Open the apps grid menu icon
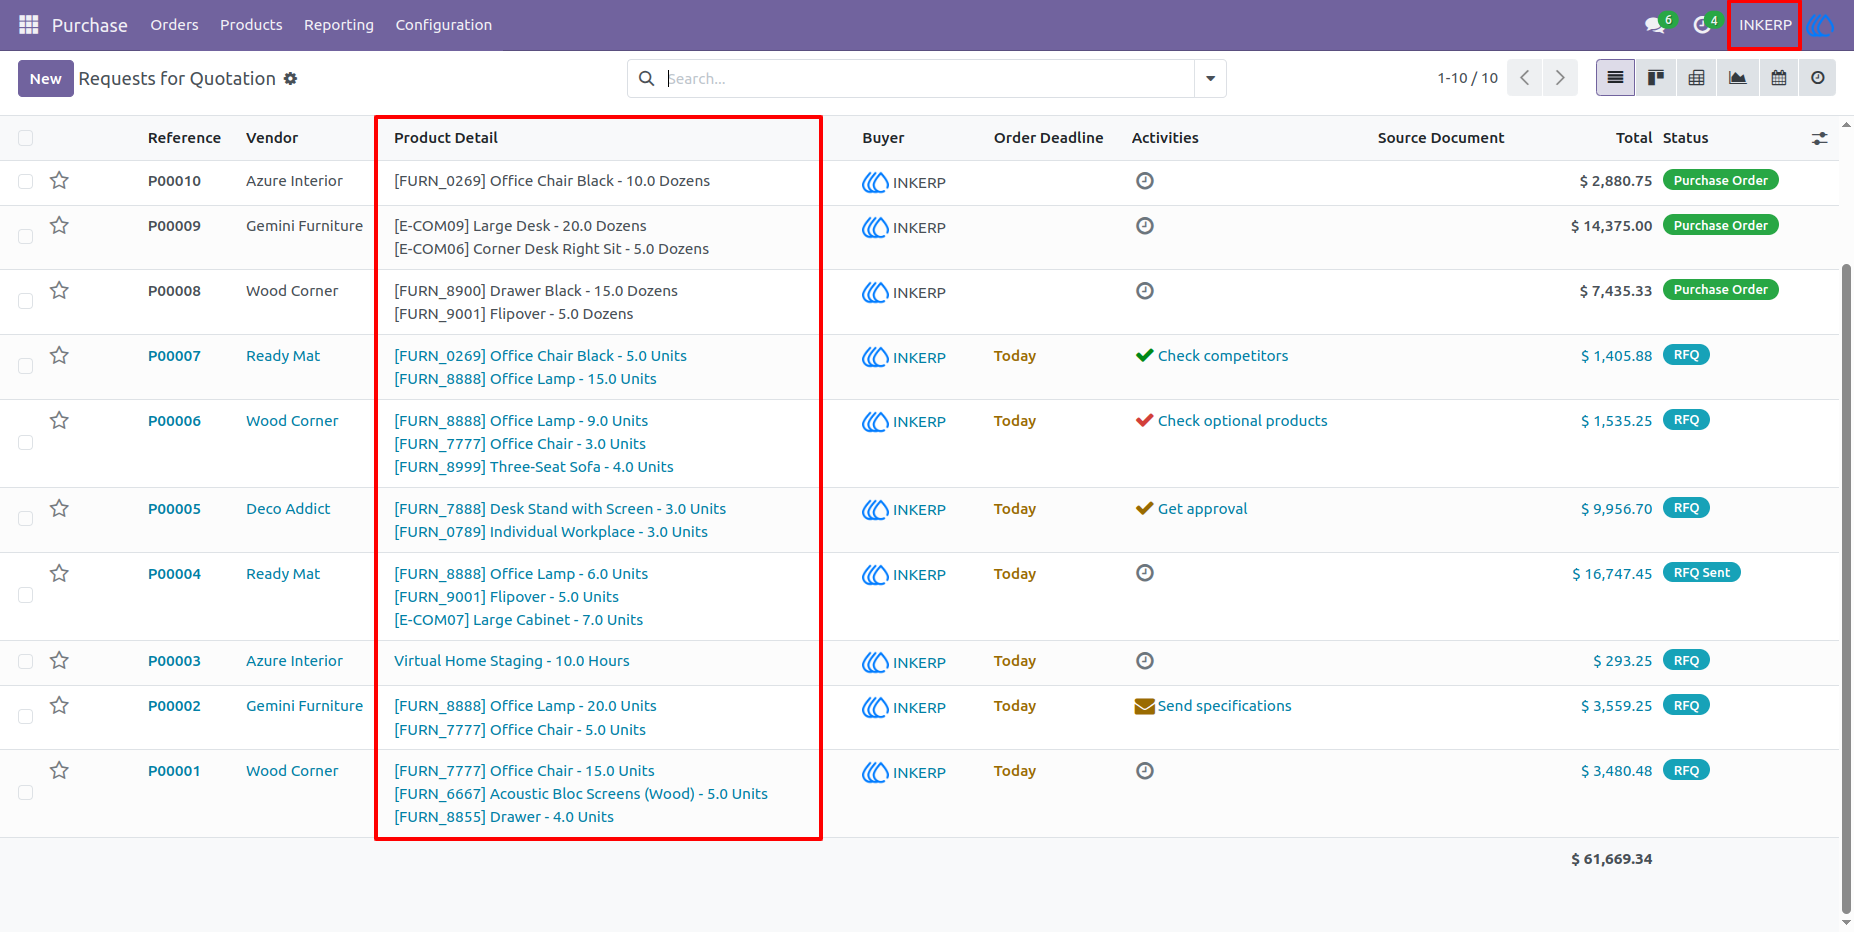Viewport: 1854px width, 932px height. 29,24
